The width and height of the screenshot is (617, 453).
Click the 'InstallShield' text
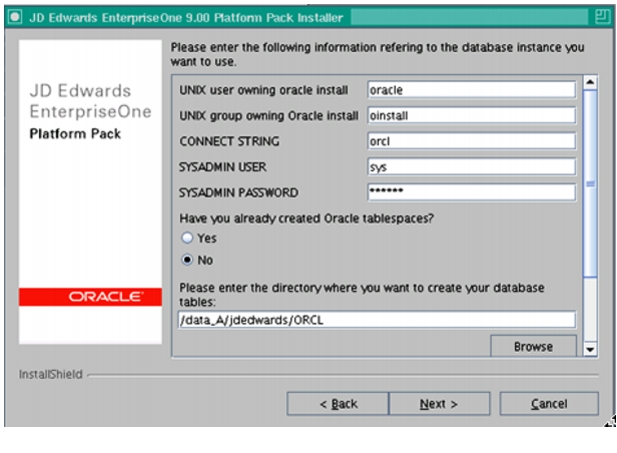(x=51, y=374)
